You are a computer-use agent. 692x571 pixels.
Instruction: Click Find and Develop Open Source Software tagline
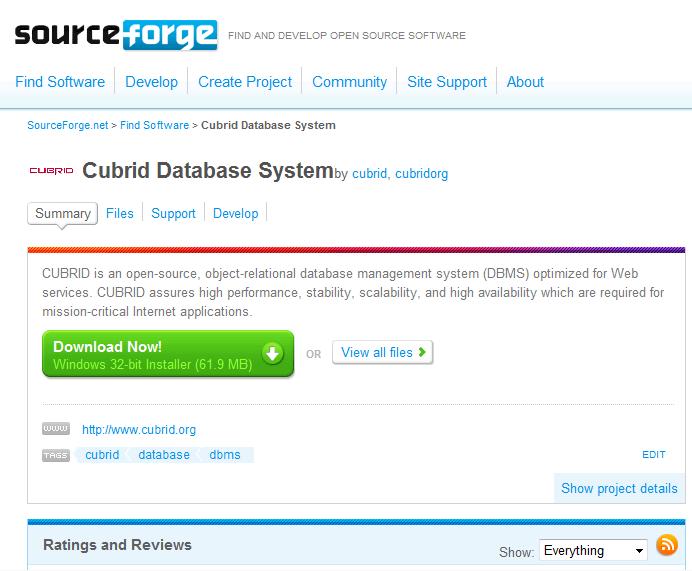(347, 36)
